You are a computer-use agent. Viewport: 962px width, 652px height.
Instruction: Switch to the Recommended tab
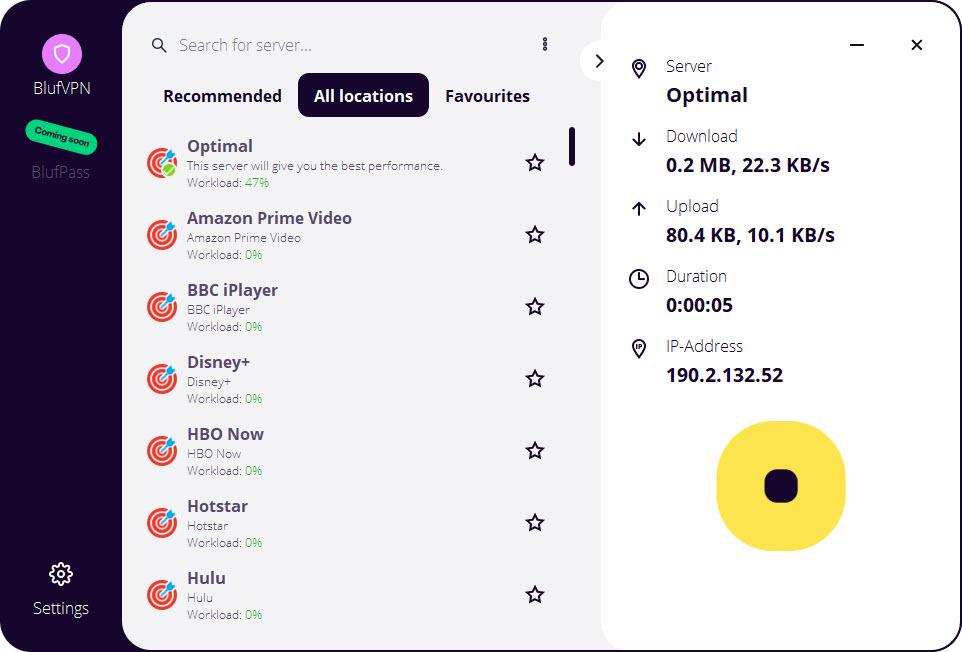point(222,96)
